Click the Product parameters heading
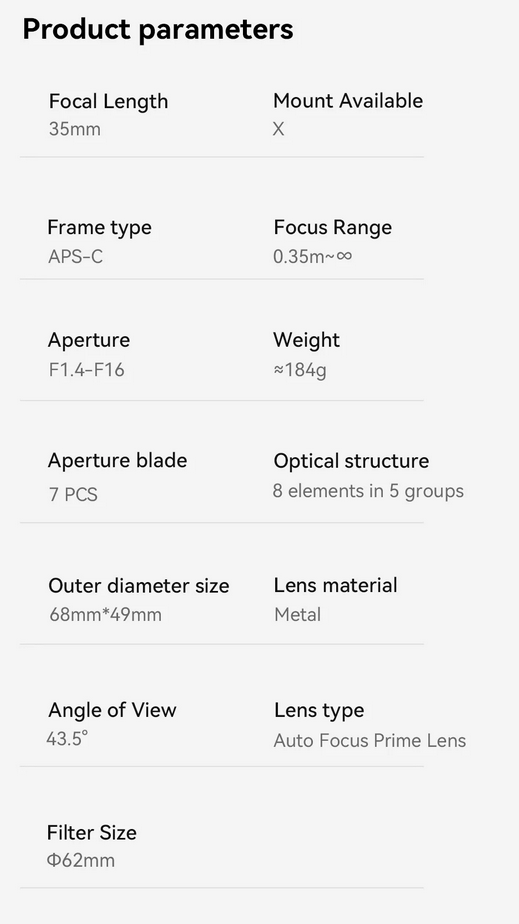This screenshot has height=924, width=519. [158, 29]
